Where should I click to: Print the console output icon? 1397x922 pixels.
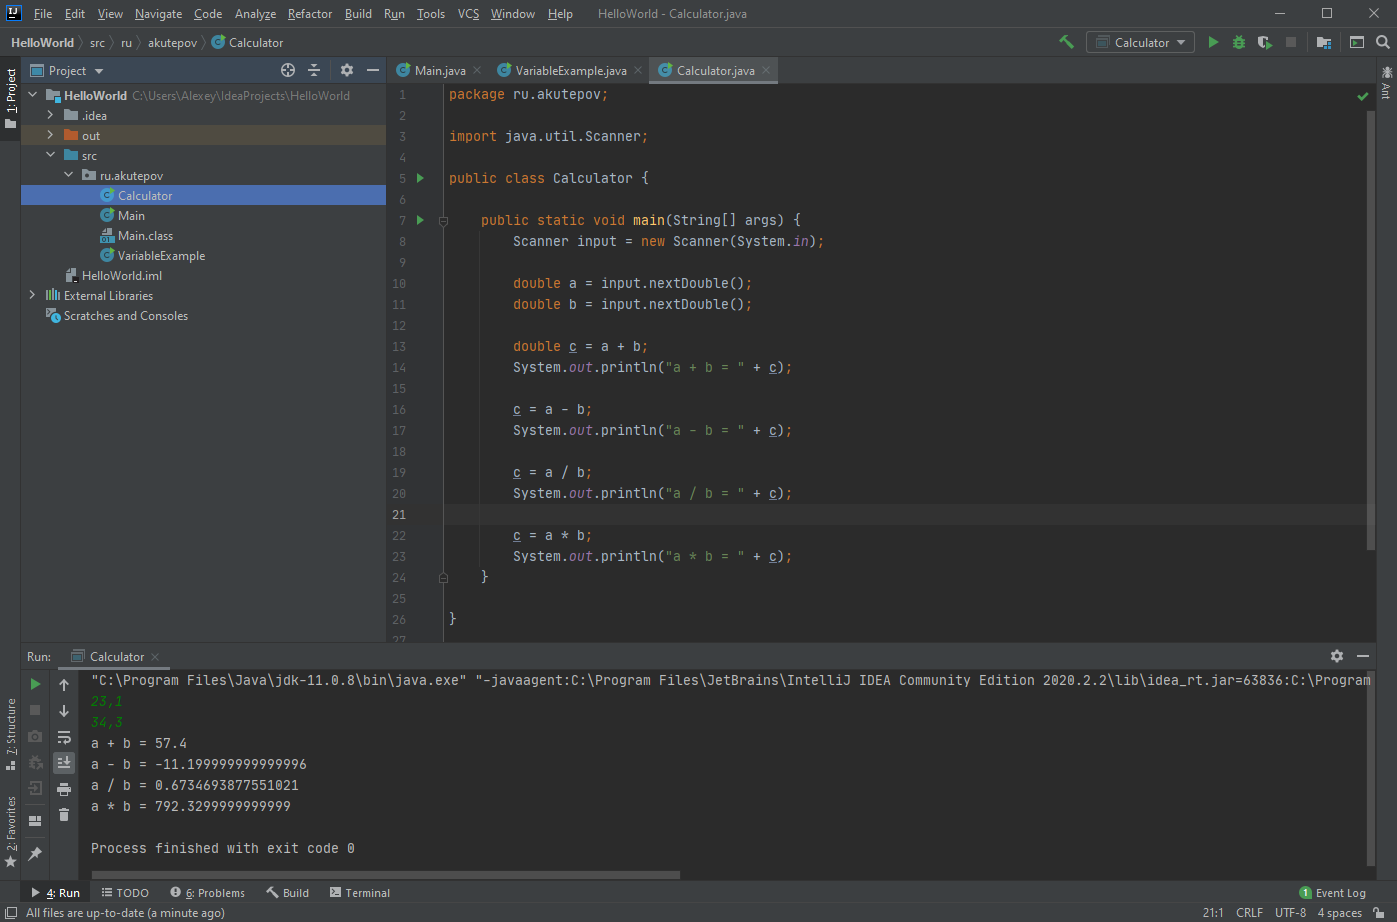point(64,789)
